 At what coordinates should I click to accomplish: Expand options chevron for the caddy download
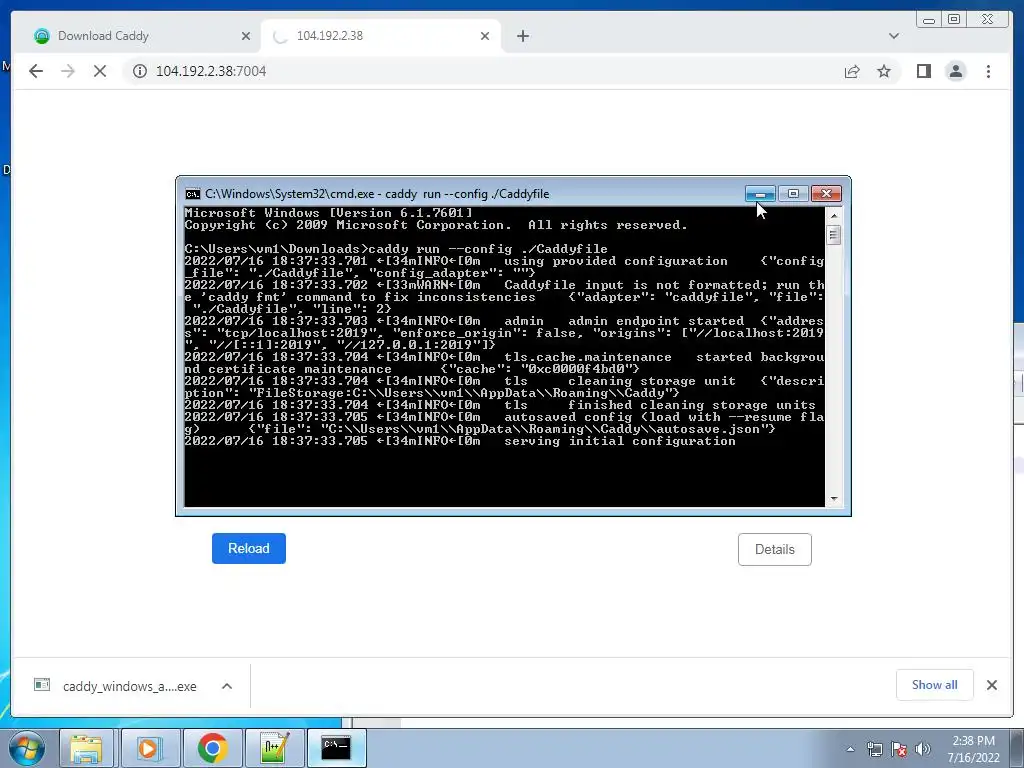click(x=227, y=686)
